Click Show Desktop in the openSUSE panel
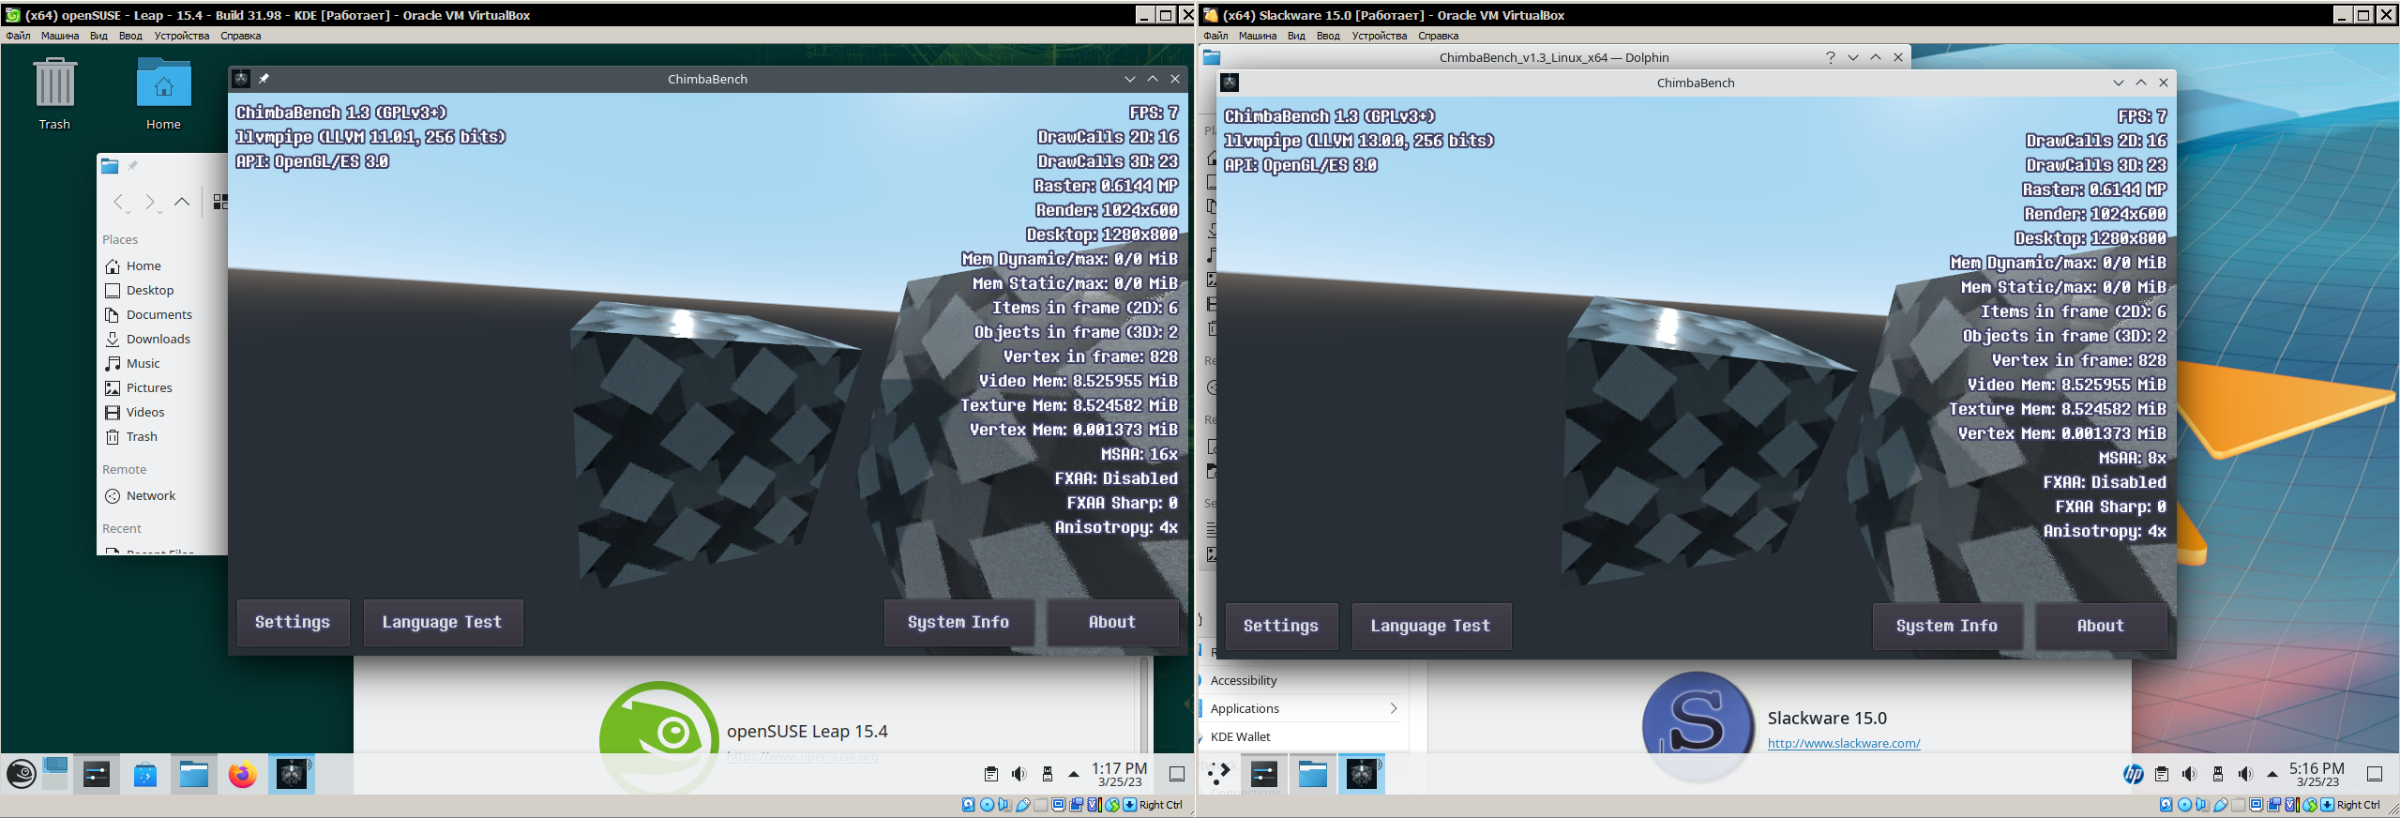This screenshot has width=2400, height=818. click(1177, 774)
